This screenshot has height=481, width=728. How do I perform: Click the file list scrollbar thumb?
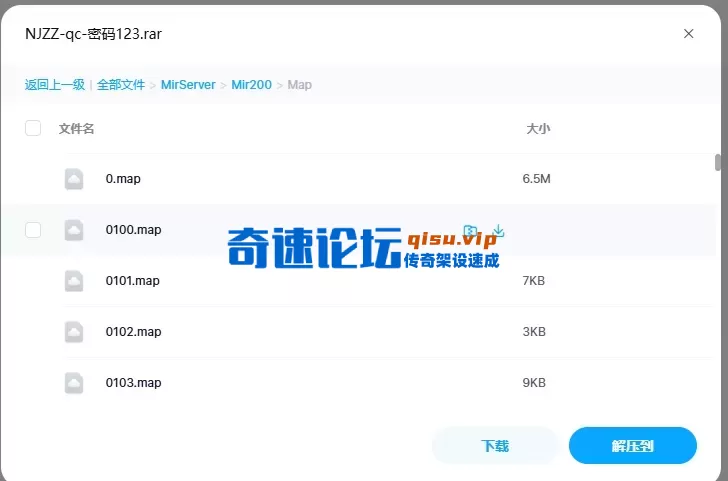click(x=718, y=162)
